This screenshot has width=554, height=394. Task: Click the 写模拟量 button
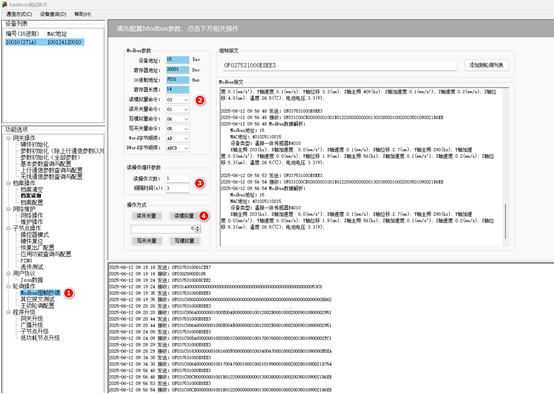coord(184,241)
